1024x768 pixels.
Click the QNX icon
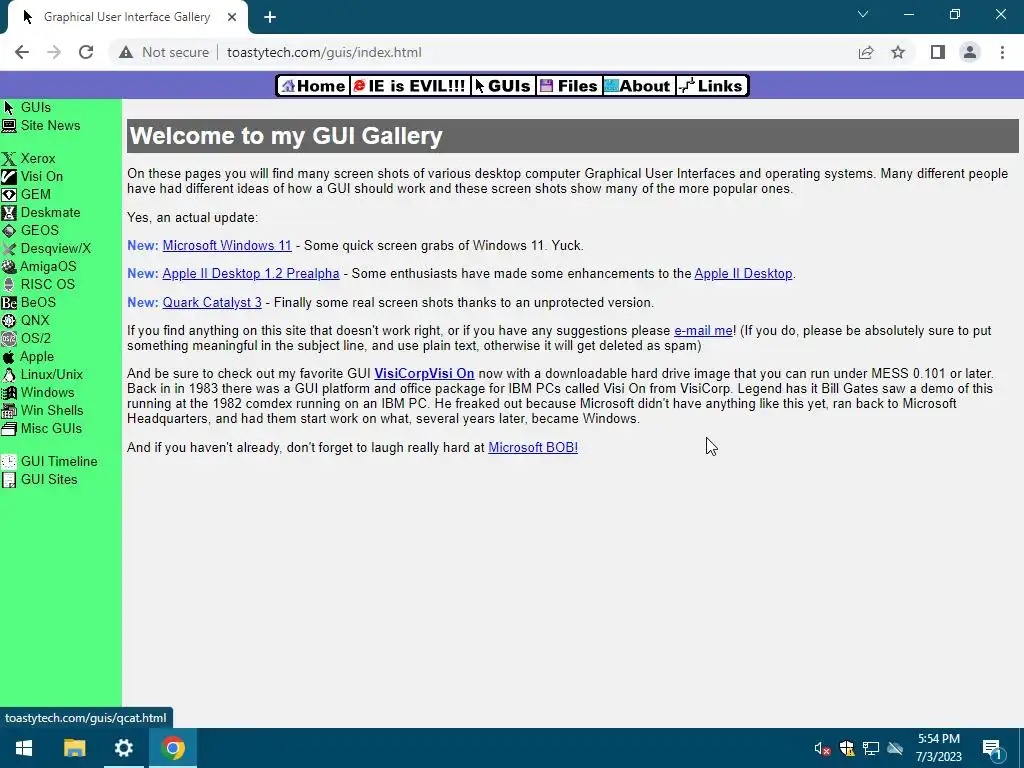coord(8,321)
